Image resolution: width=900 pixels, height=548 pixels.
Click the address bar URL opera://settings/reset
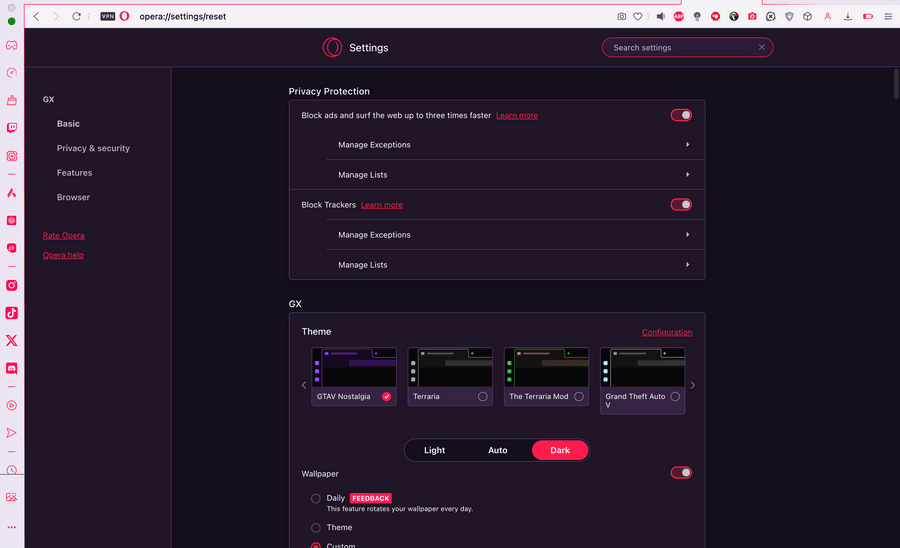click(183, 17)
